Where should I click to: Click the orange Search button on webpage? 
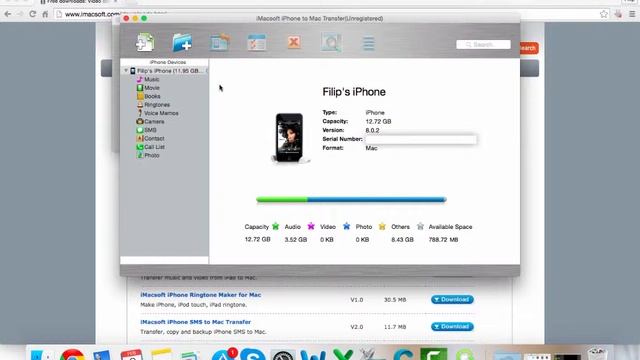coord(529,48)
